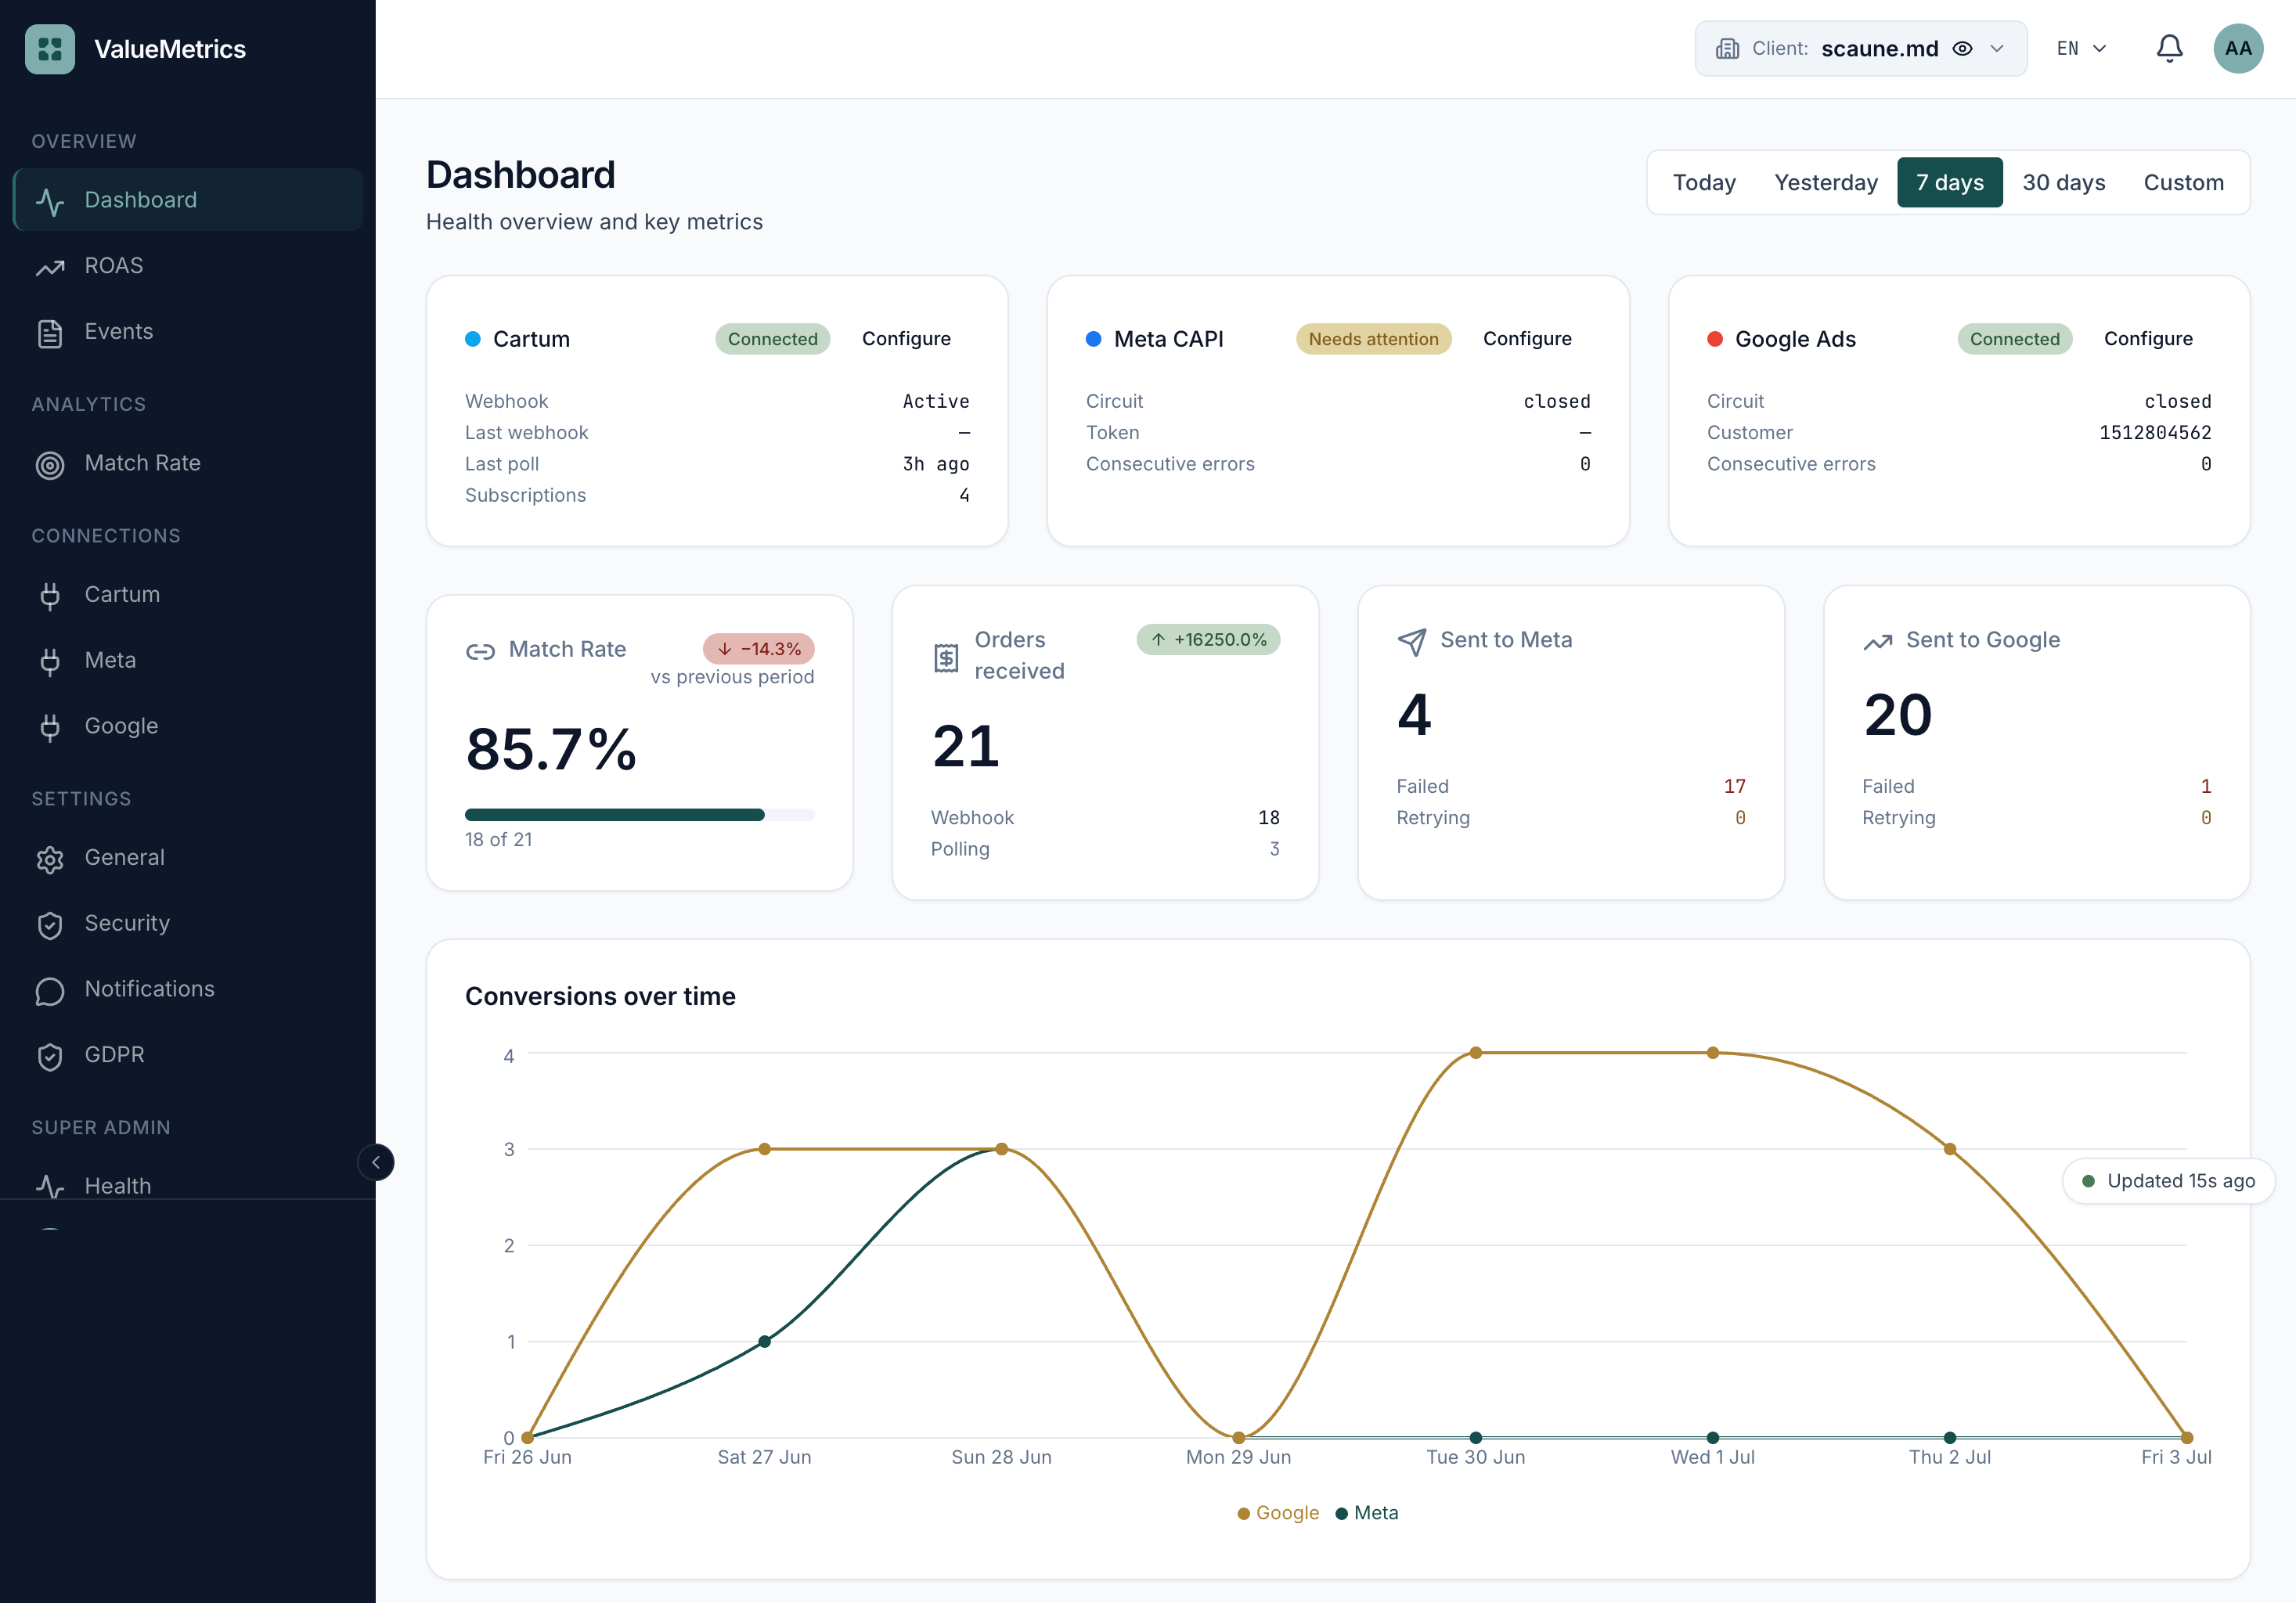Click the Failed count 17 under Sent to Meta
Screen dimensions: 2296x1603
pos(1735,787)
